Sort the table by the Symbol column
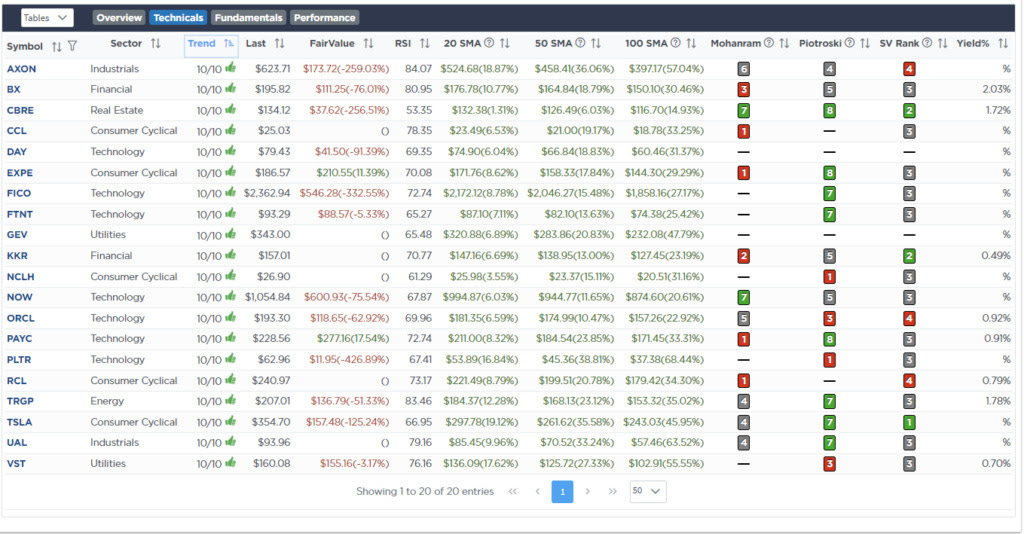The image size is (1024, 534). tap(57, 46)
